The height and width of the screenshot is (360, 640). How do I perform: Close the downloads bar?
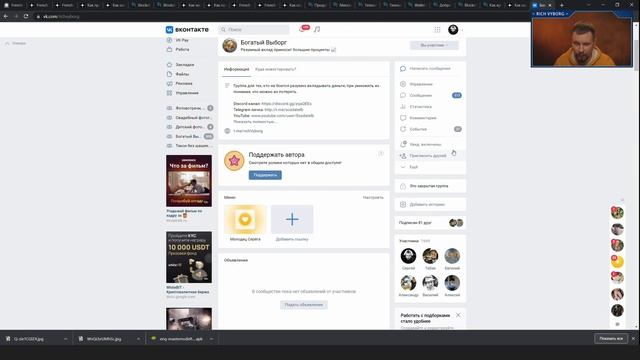[x=633, y=339]
